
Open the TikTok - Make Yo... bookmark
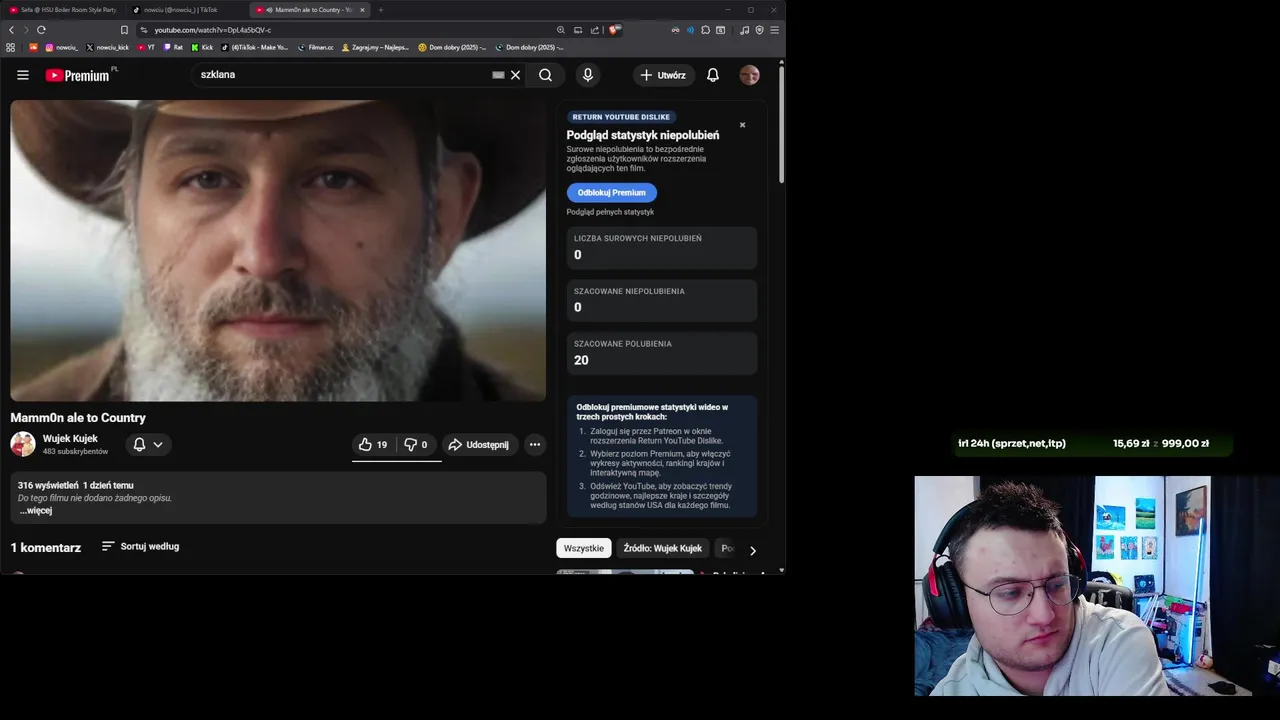(255, 47)
